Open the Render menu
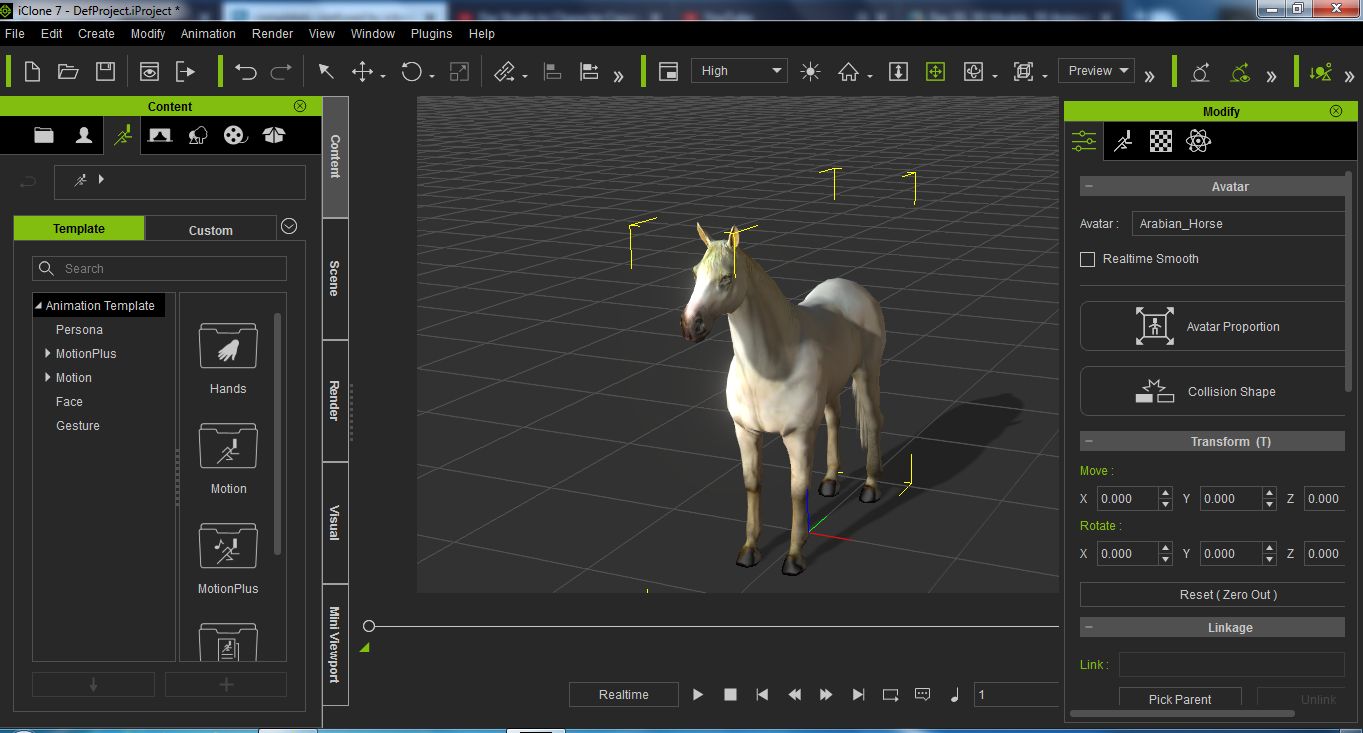This screenshot has height=733, width=1363. coord(272,33)
